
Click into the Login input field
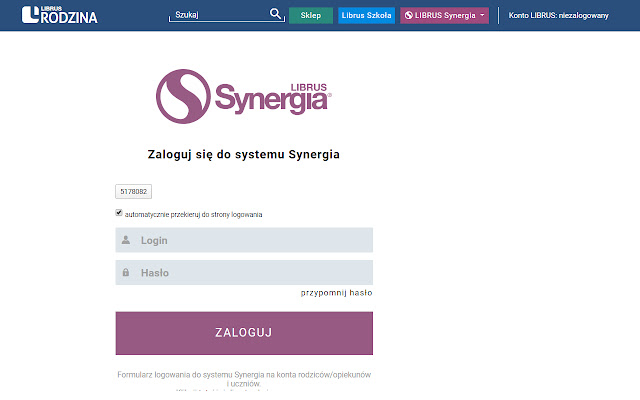coord(244,240)
